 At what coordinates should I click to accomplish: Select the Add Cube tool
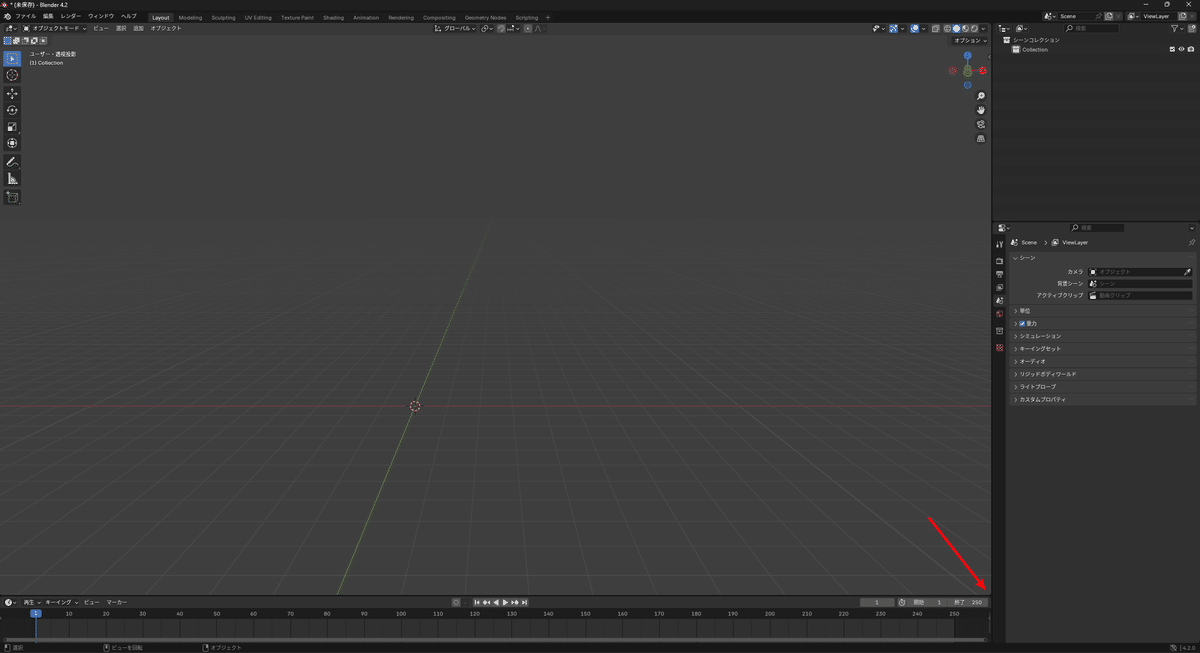point(12,197)
